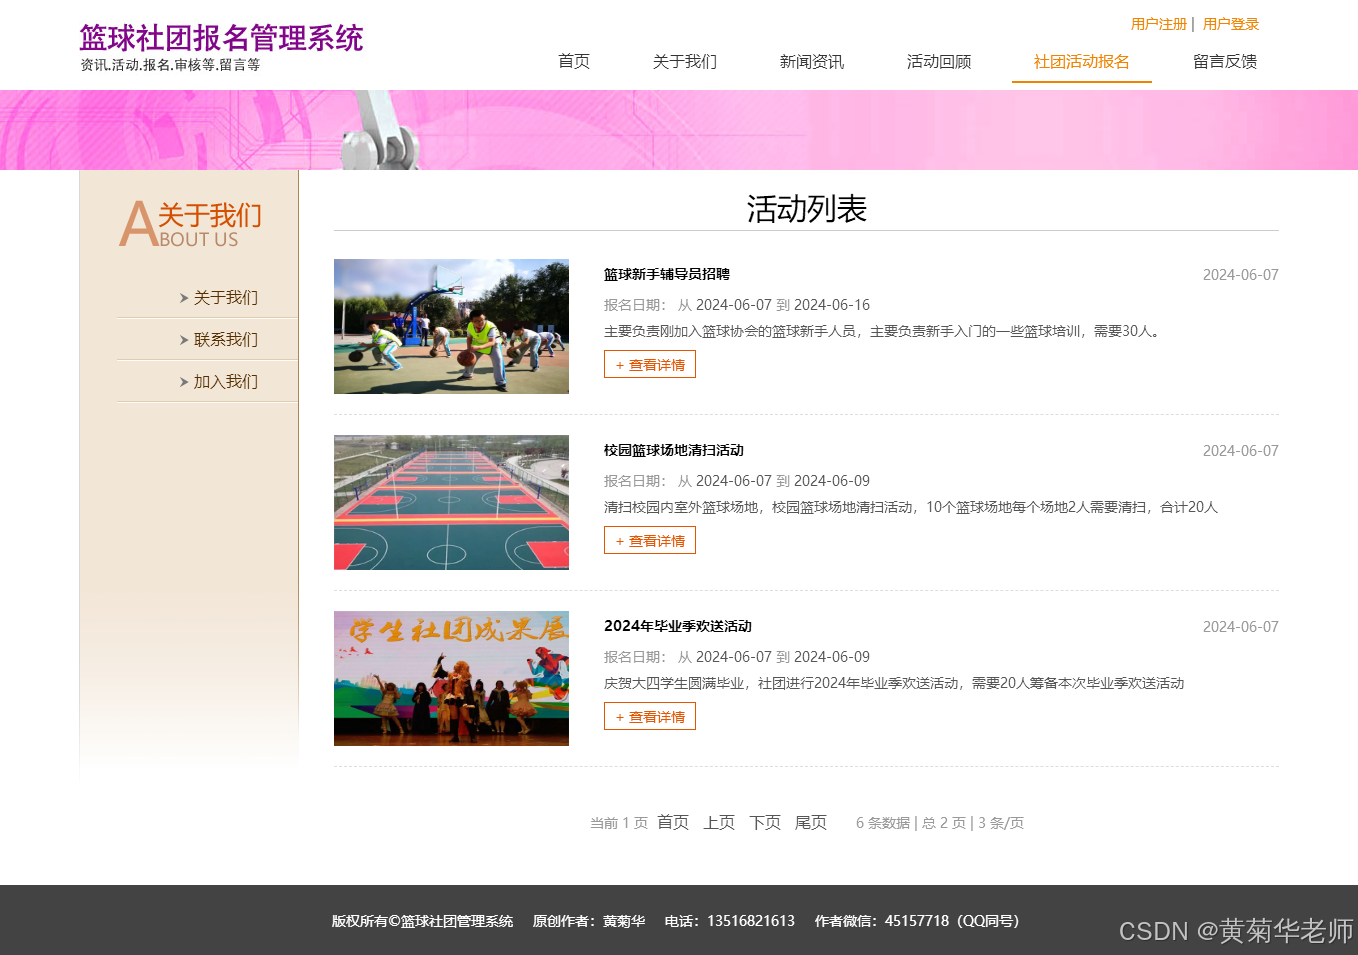The image size is (1358, 955).
Task: Open 关于我们 in the left sidebar
Action: [x=226, y=297]
